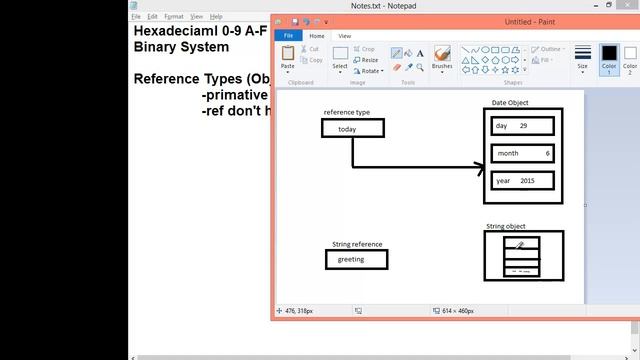This screenshot has height=360, width=640.
Task: Choose the Pentagon shape
Action: tap(495, 60)
